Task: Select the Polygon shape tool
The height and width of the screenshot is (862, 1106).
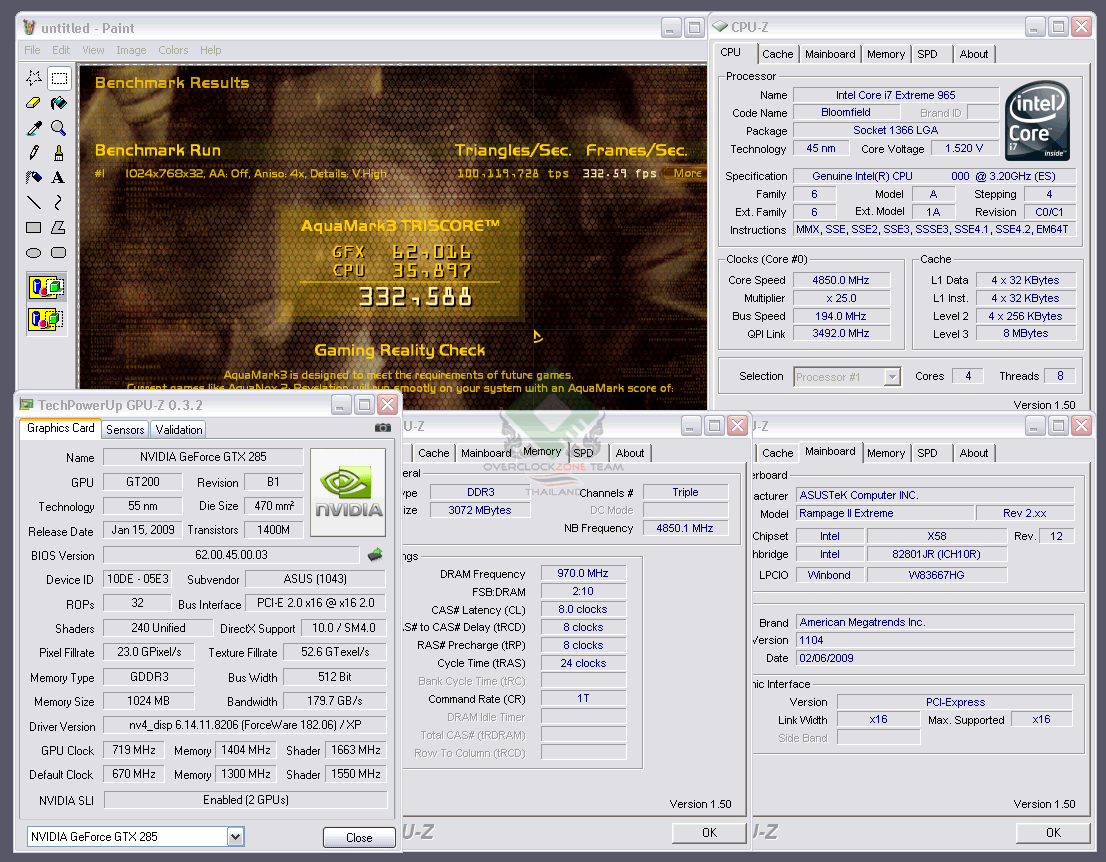Action: pos(59,227)
